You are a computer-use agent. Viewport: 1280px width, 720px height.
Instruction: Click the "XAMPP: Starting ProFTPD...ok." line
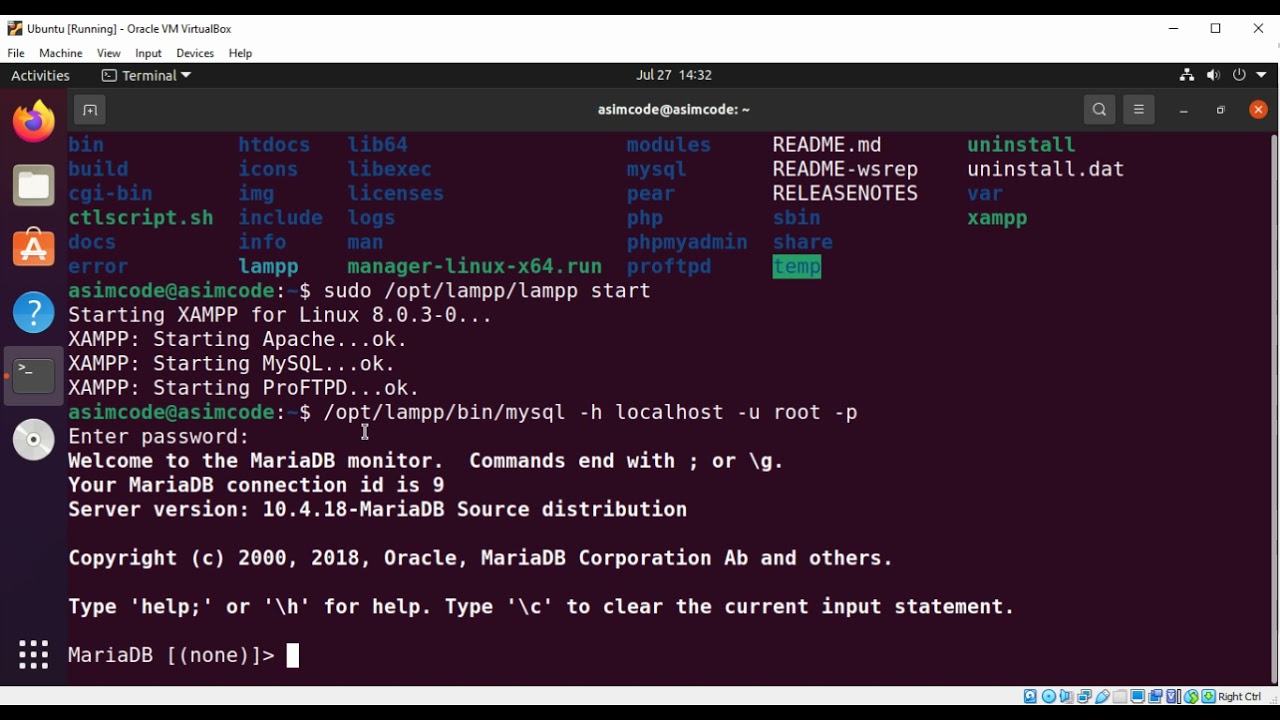coord(244,388)
